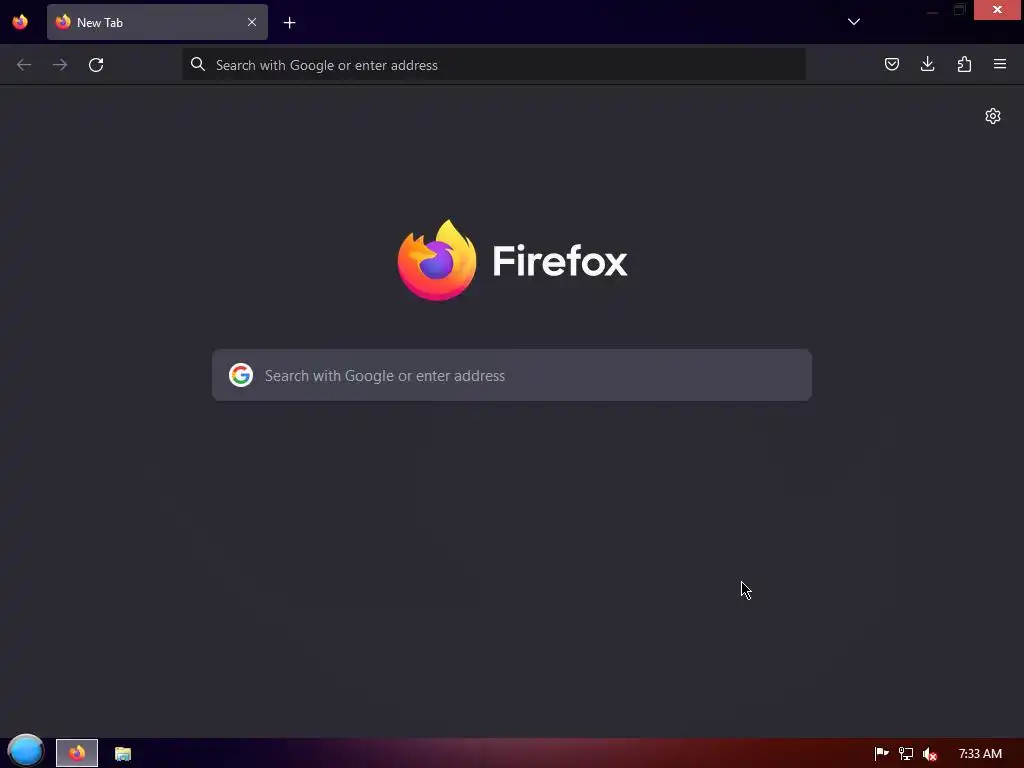Image resolution: width=1024 pixels, height=768 pixels.
Task: Open the application hamburger menu
Action: click(1000, 64)
